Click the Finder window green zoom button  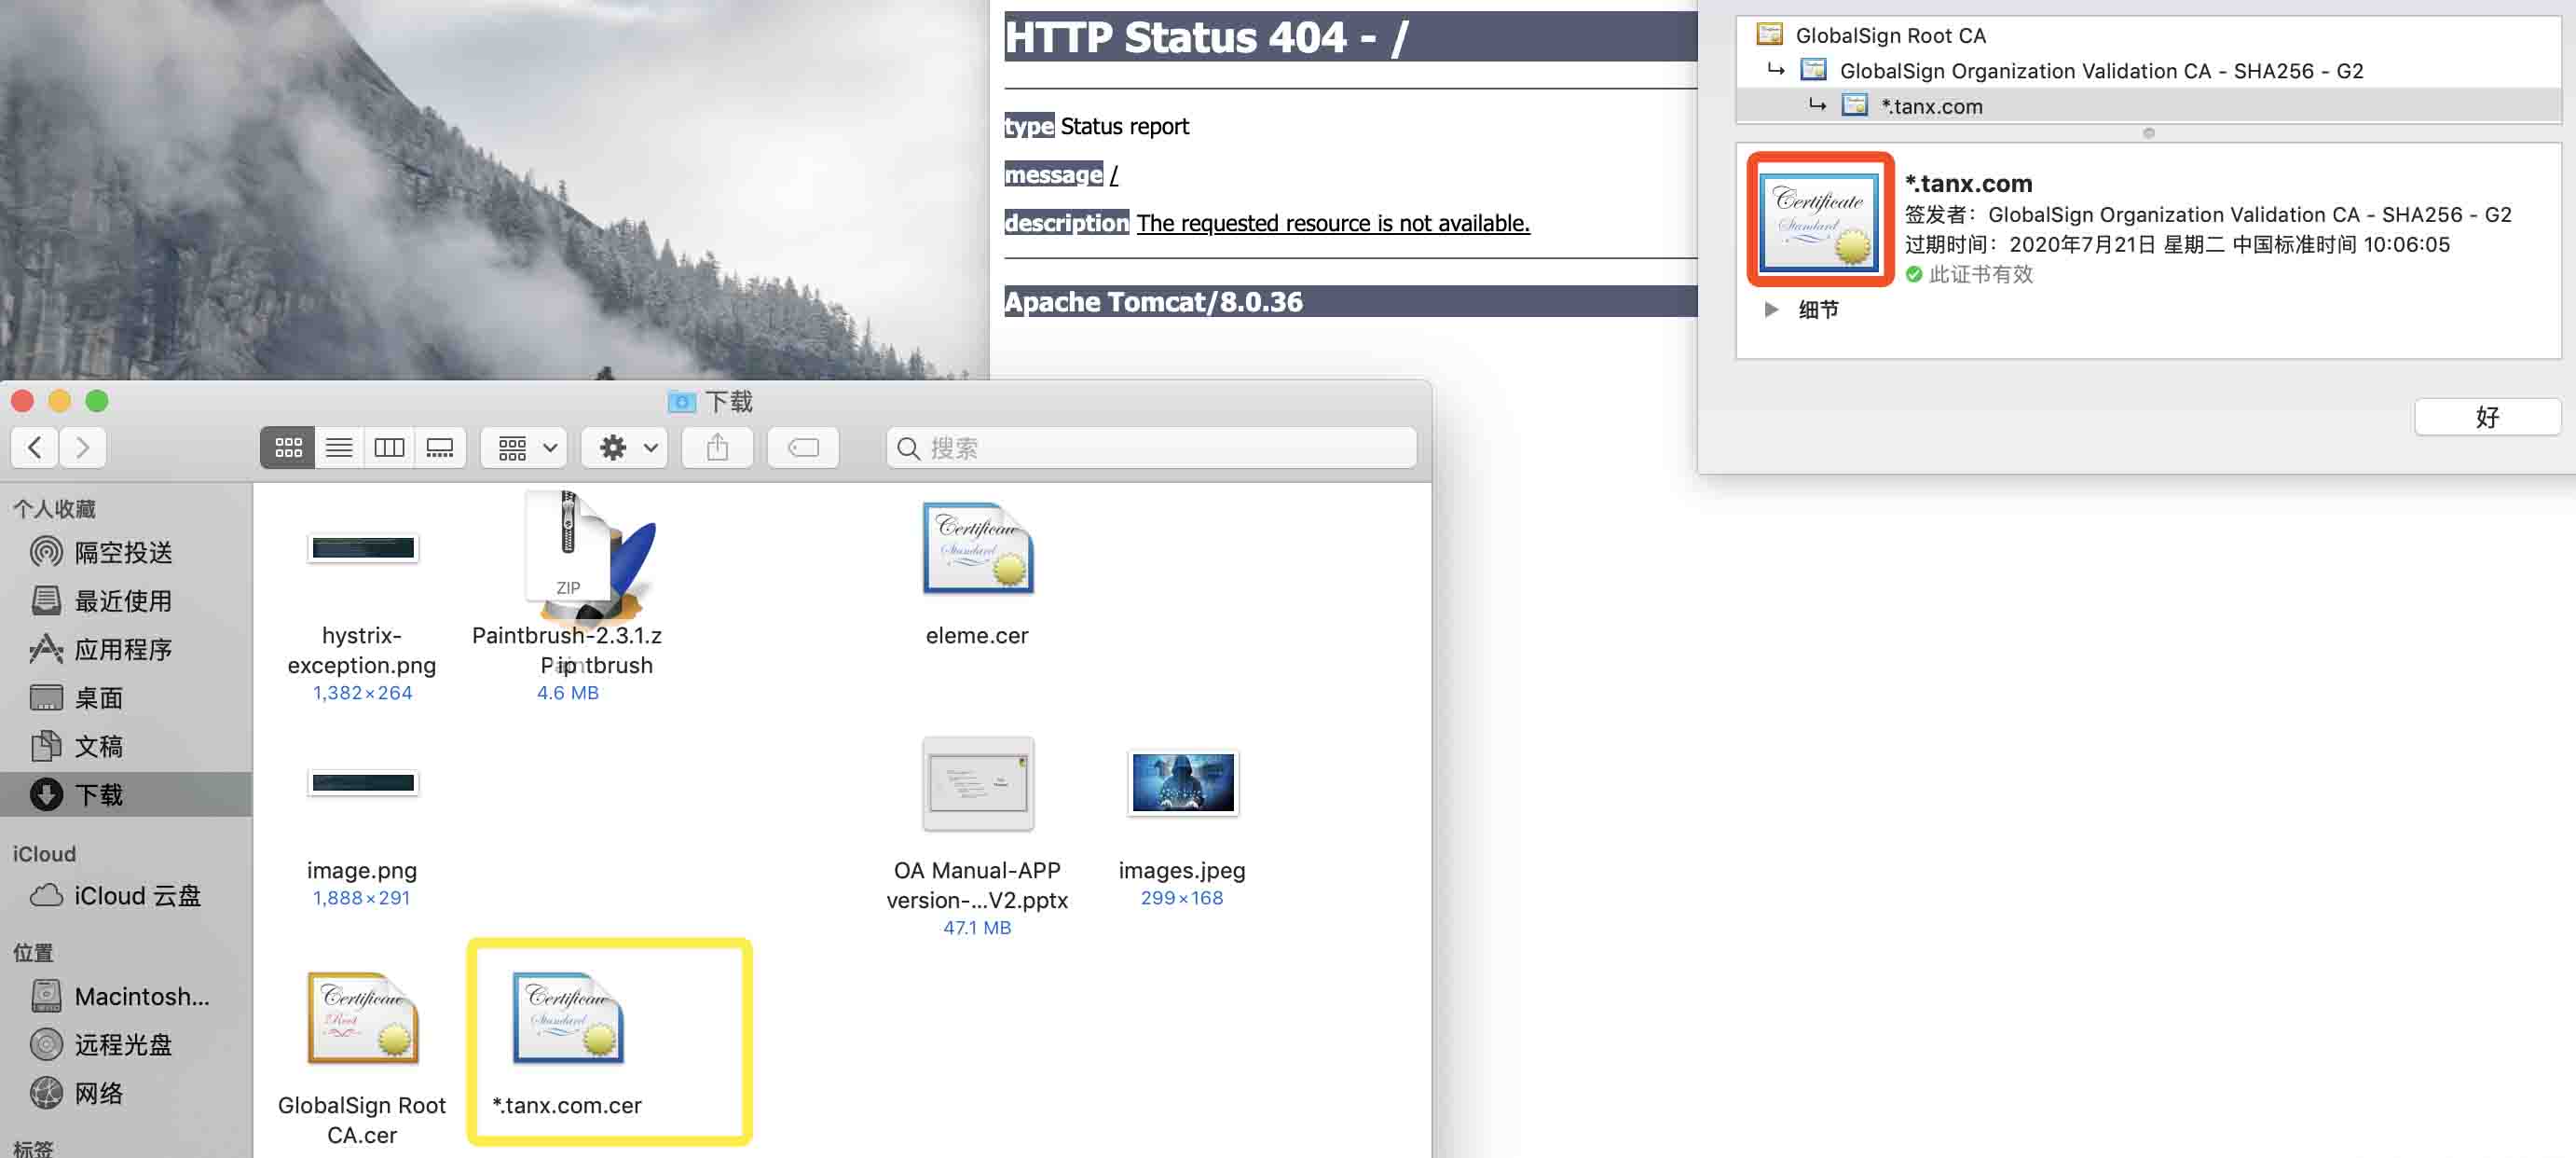point(97,402)
